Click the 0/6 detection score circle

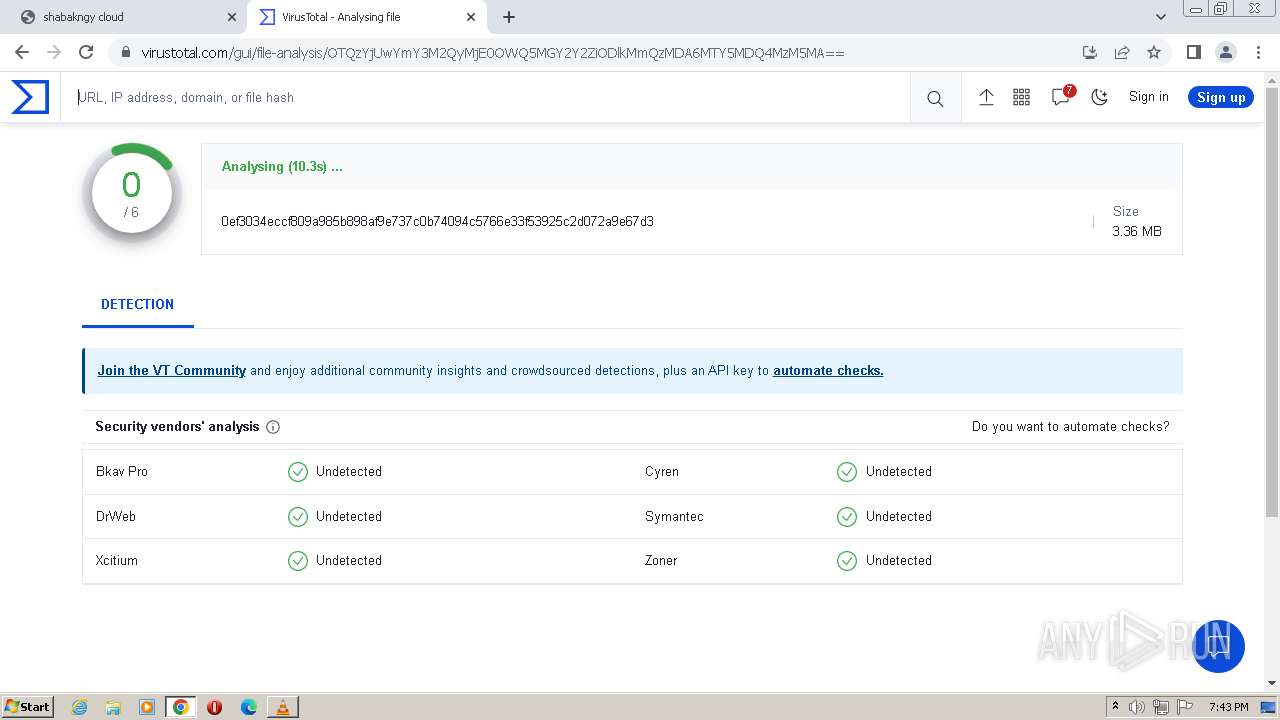(131, 195)
